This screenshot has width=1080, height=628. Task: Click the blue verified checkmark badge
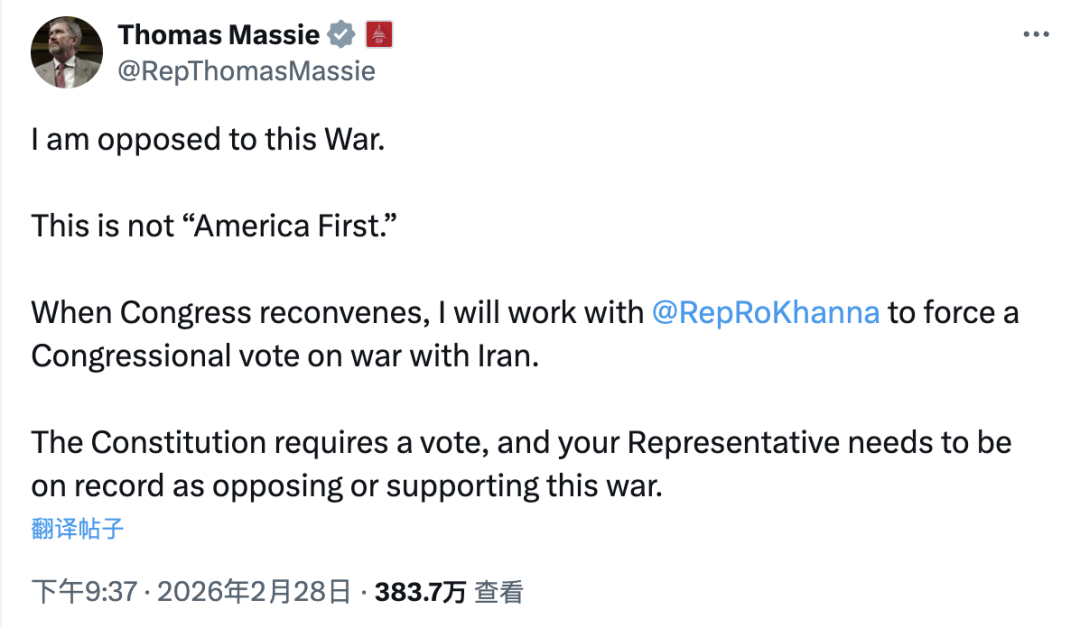click(342, 35)
